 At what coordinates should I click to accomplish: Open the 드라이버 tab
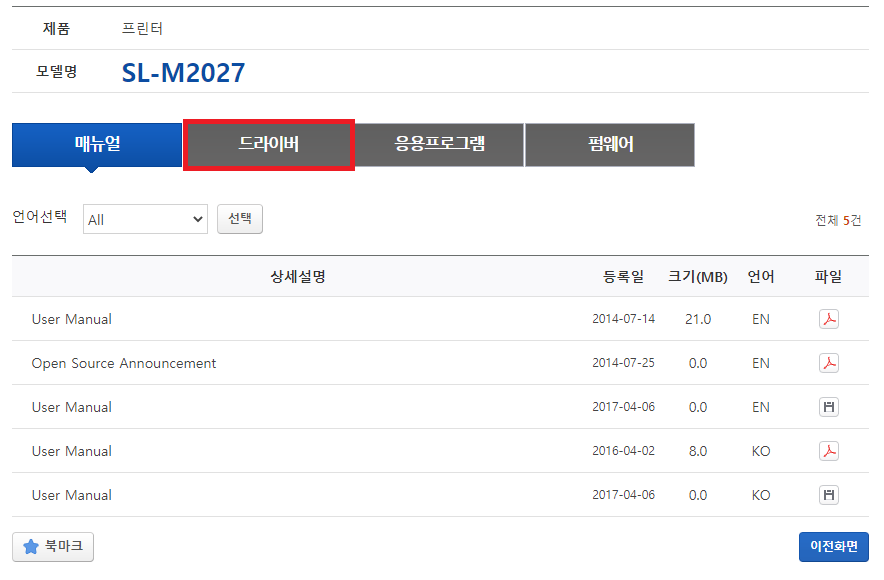269,145
